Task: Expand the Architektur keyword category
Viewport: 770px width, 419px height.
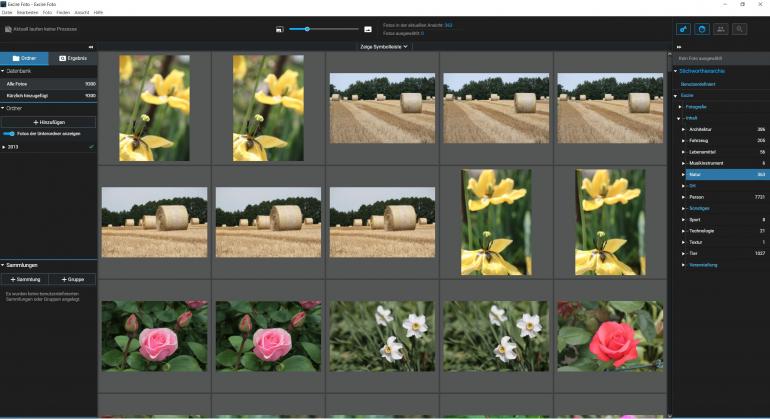Action: click(x=684, y=129)
